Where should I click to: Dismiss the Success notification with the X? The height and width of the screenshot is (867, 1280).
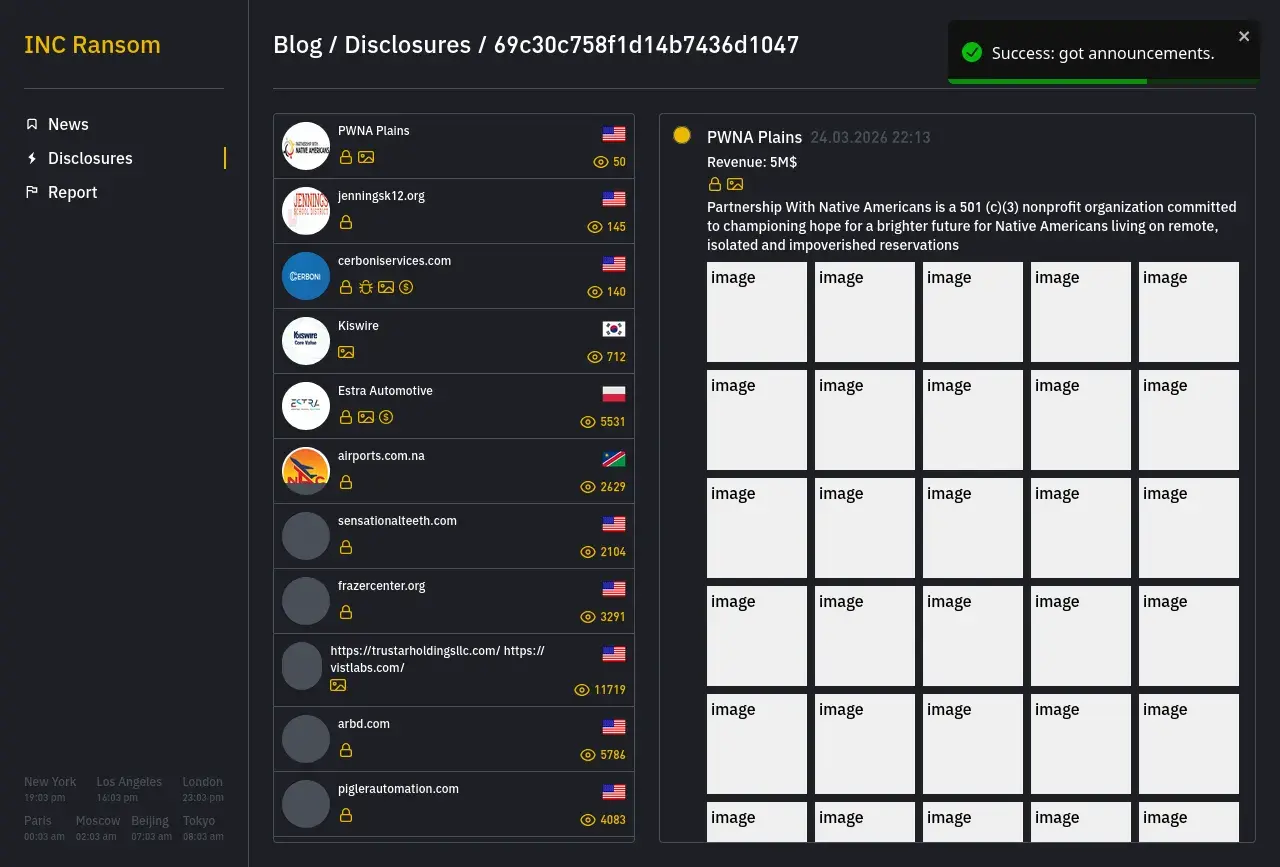coord(1244,36)
